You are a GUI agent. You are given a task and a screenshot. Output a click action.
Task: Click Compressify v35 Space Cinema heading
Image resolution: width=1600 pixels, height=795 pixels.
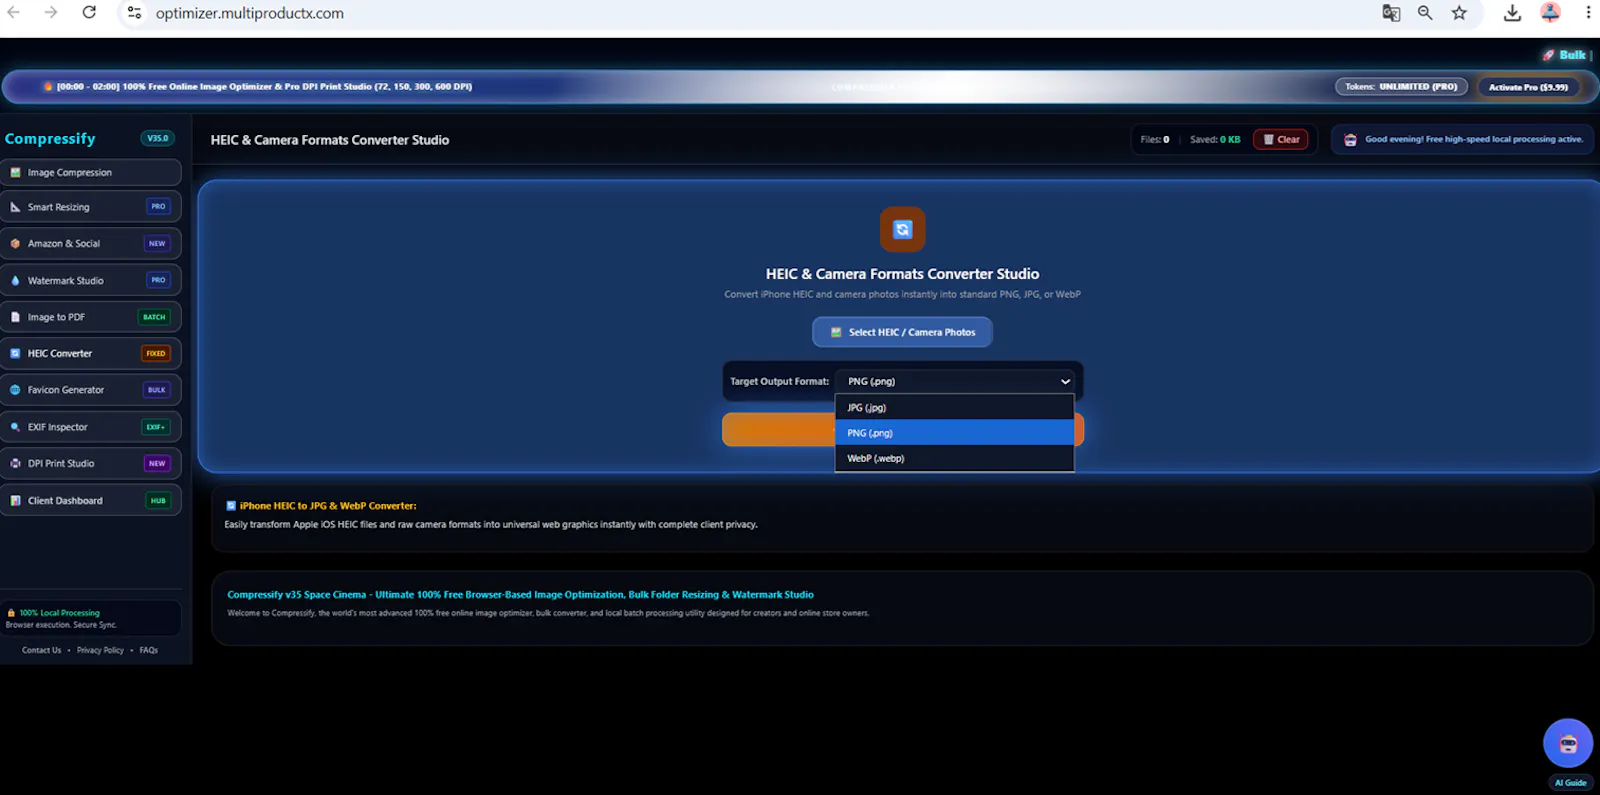click(x=520, y=594)
